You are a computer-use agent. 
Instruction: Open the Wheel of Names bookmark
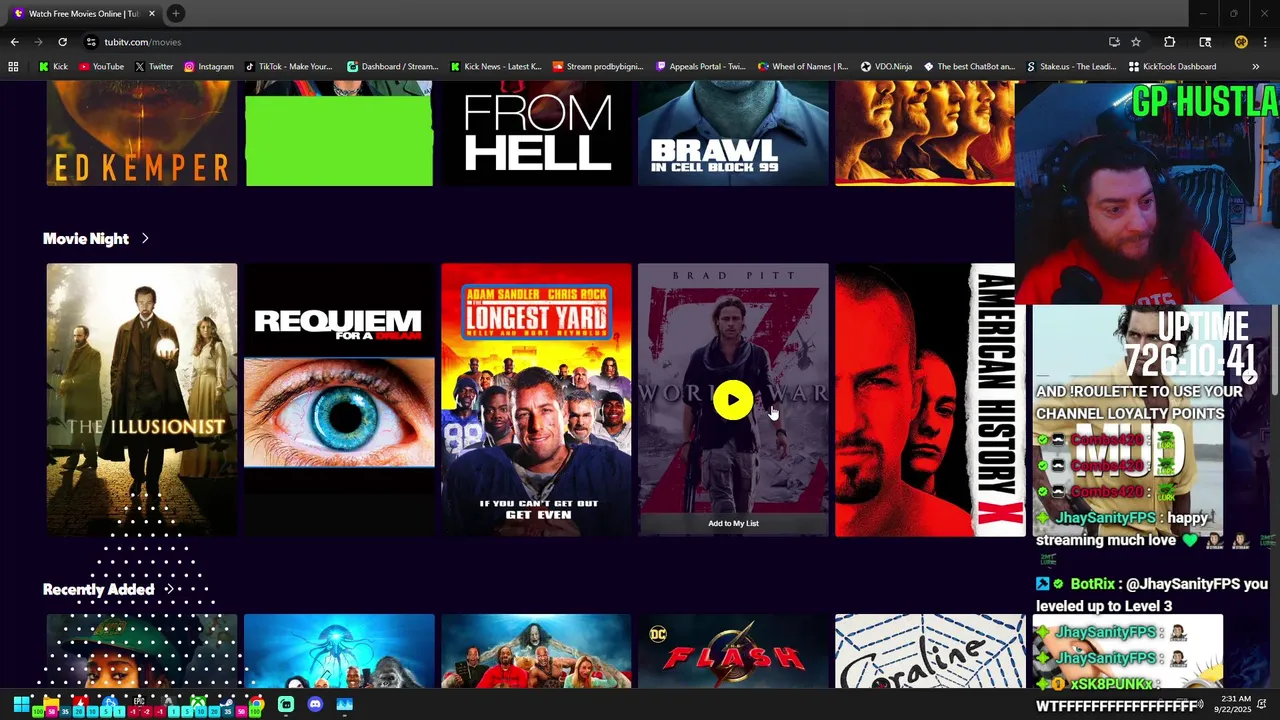click(803, 67)
